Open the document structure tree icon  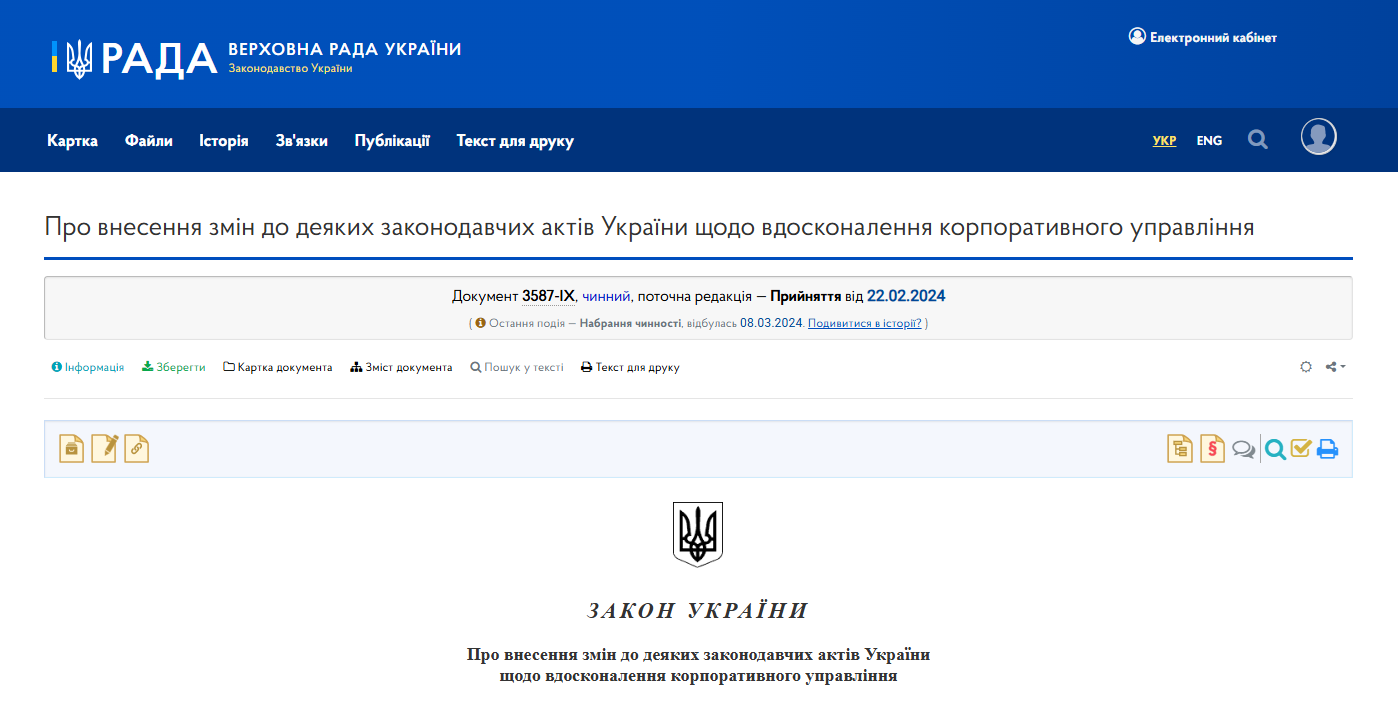coord(1180,448)
